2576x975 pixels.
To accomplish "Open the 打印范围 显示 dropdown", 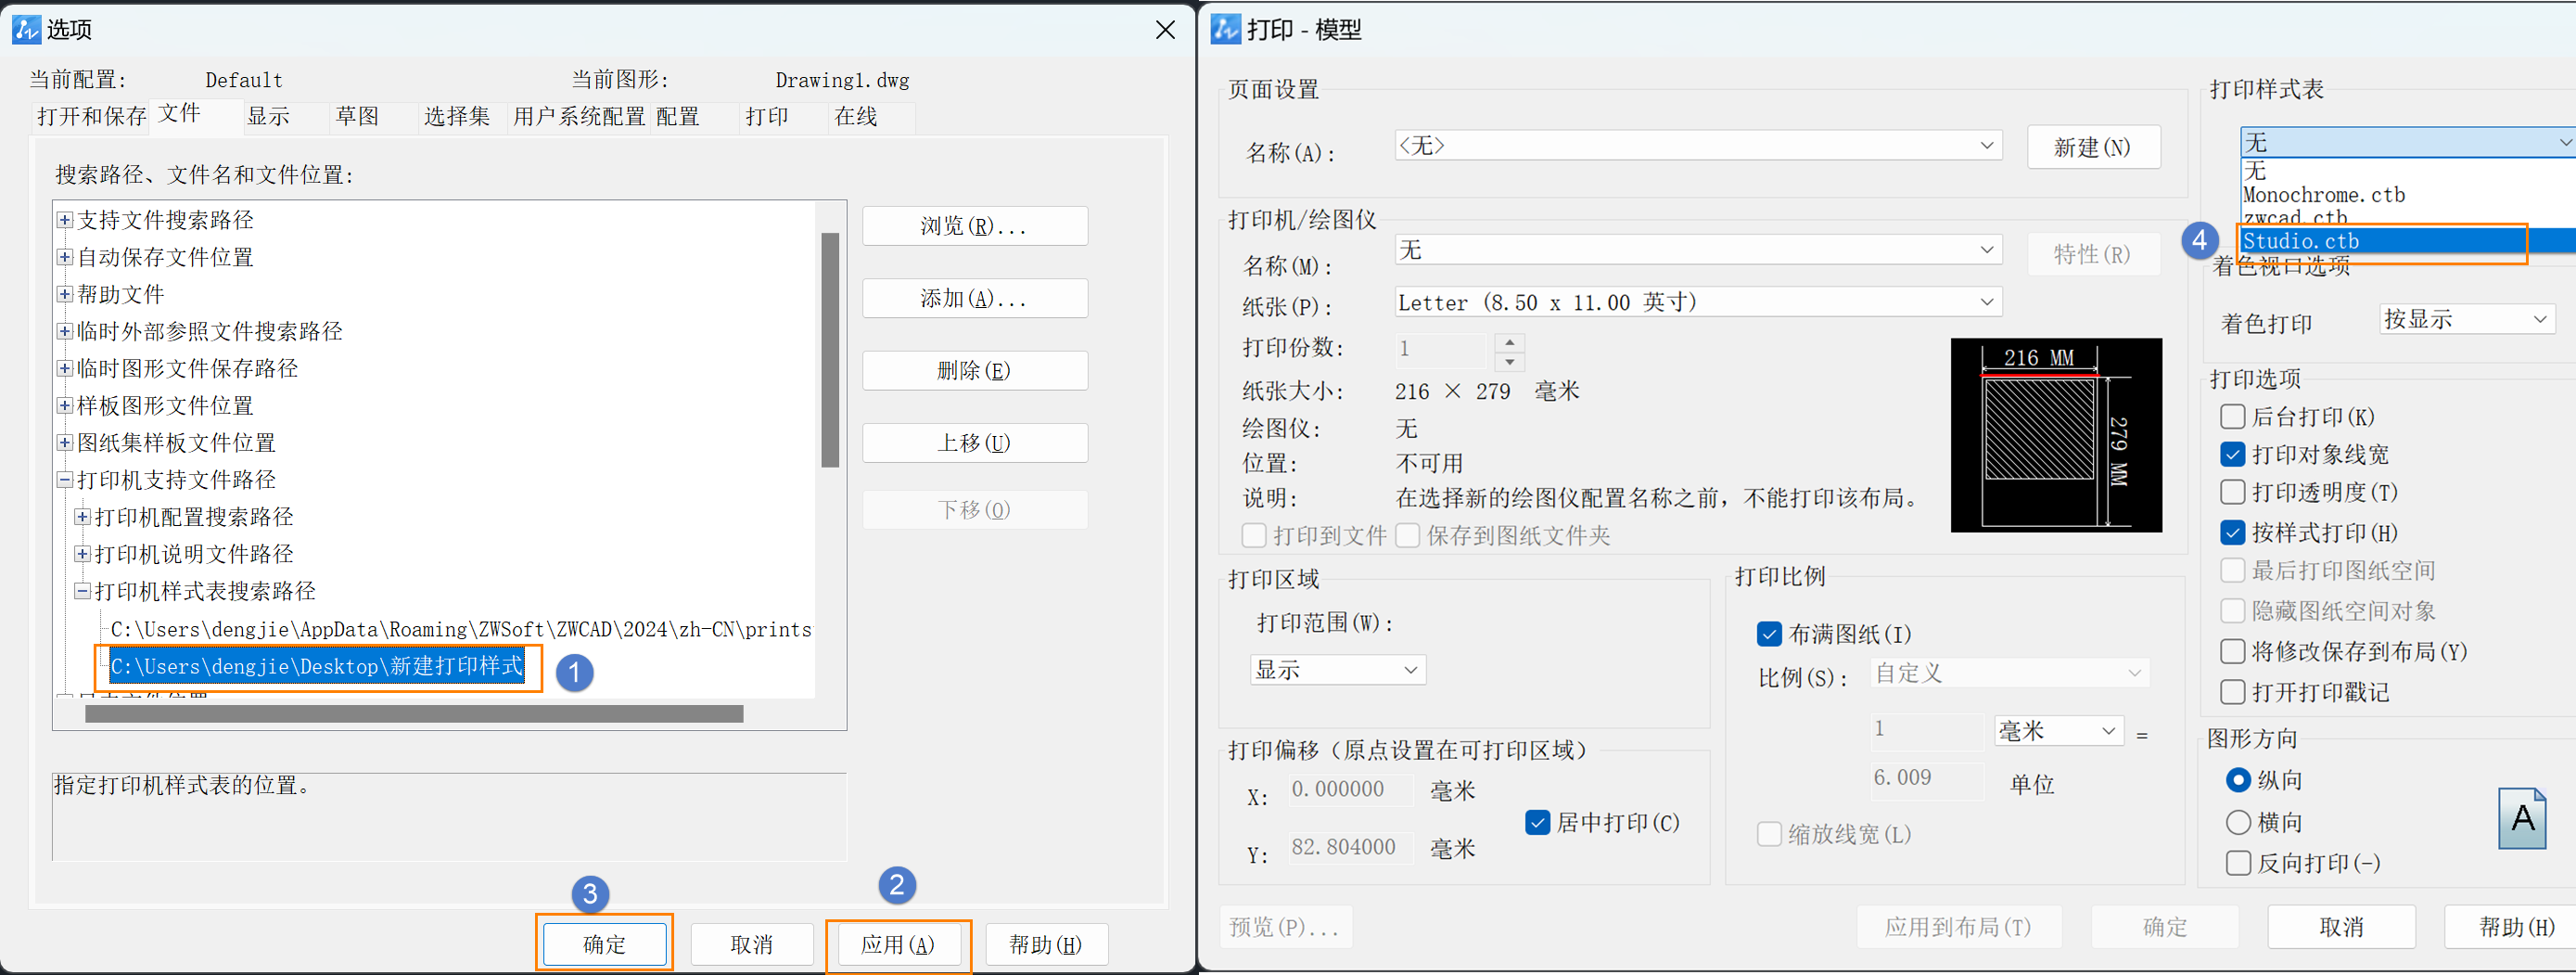I will click(1338, 670).
